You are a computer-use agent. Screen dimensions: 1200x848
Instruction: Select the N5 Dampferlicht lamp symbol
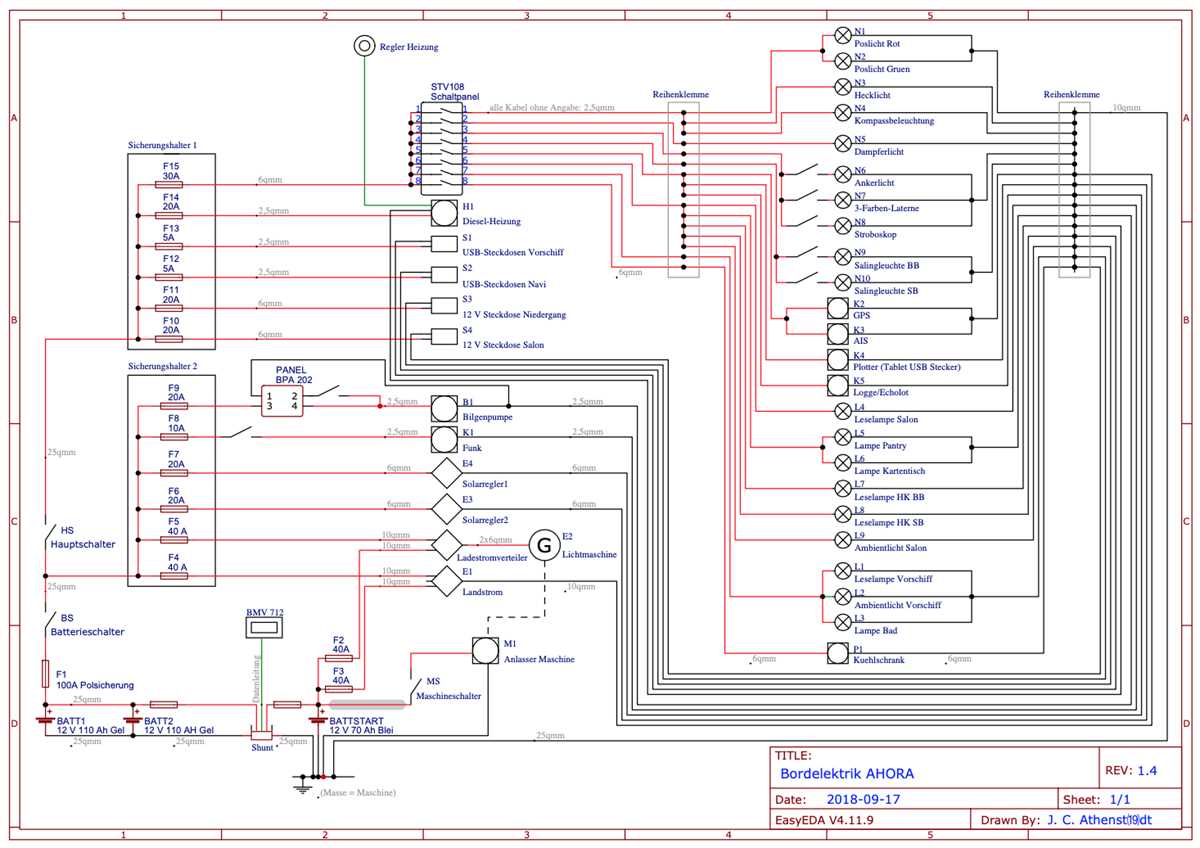tap(842, 143)
